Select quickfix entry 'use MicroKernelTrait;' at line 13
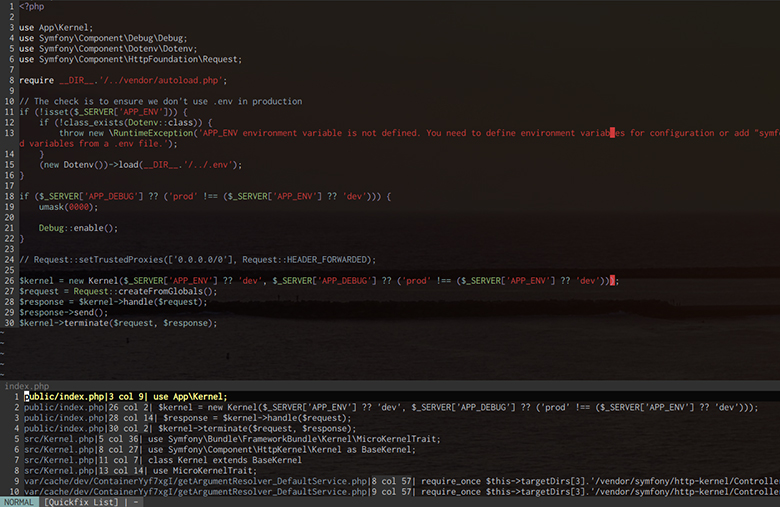The height and width of the screenshot is (507, 780). pyautogui.click(x=140, y=470)
